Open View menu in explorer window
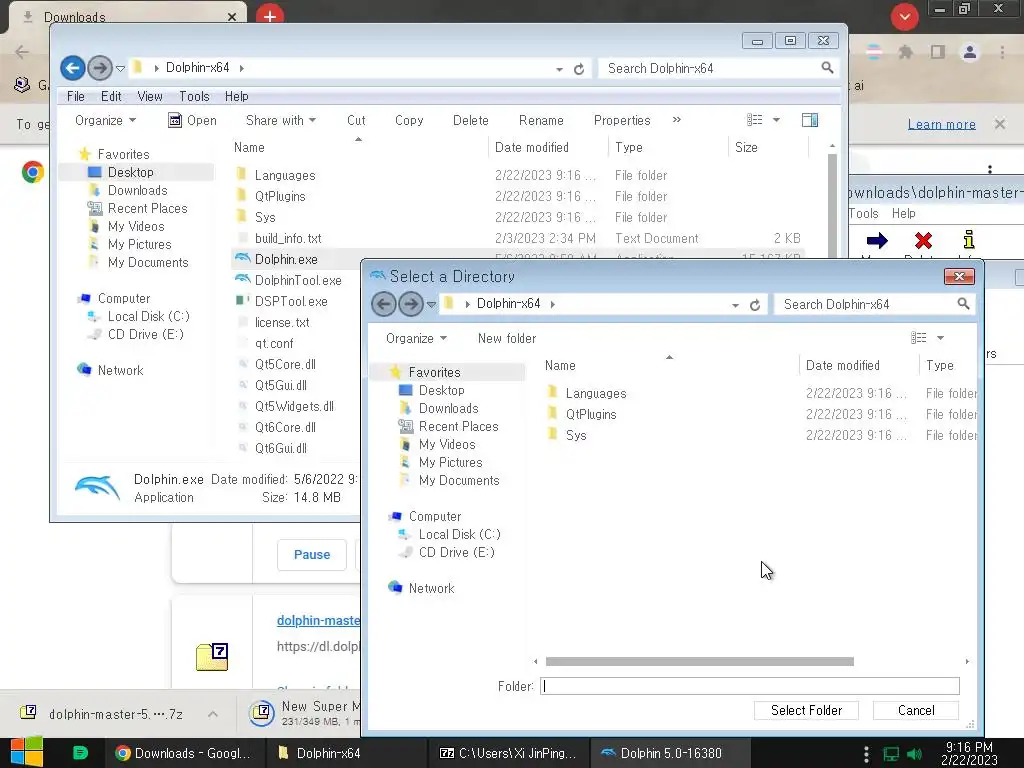The height and width of the screenshot is (768, 1024). (150, 96)
